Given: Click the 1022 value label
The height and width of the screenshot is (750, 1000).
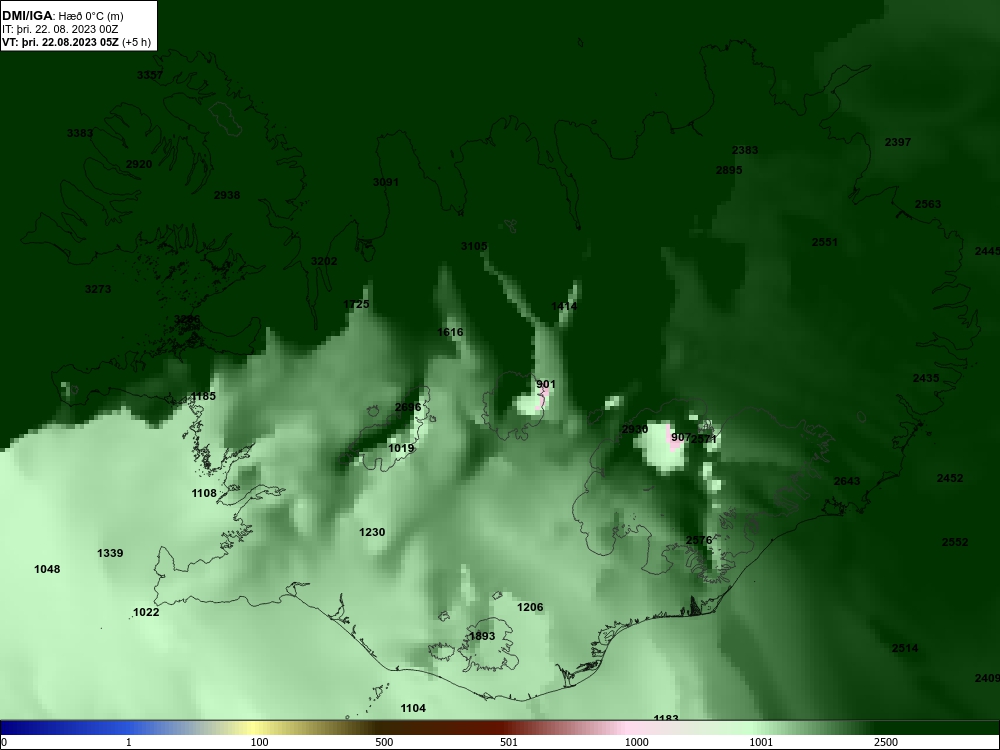Looking at the screenshot, I should [146, 613].
